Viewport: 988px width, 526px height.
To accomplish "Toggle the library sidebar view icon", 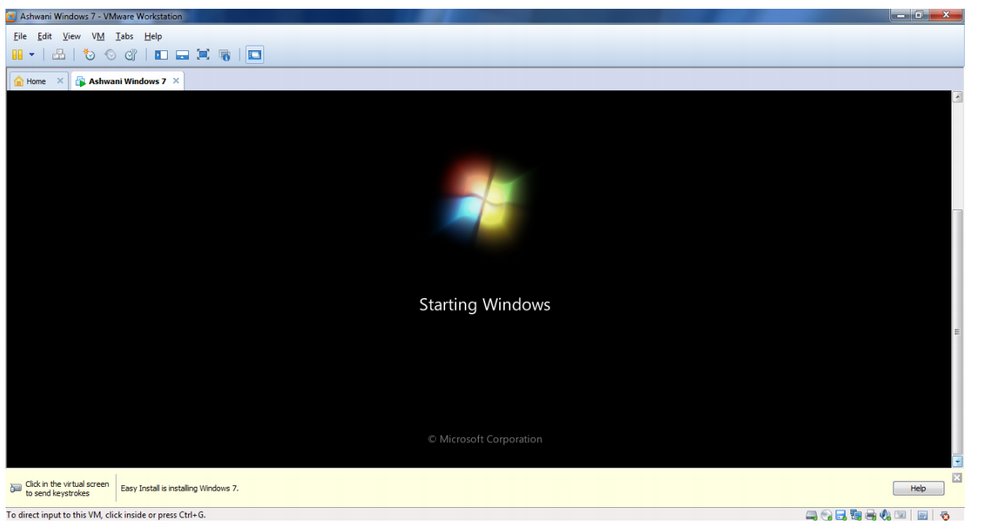I will (x=161, y=55).
